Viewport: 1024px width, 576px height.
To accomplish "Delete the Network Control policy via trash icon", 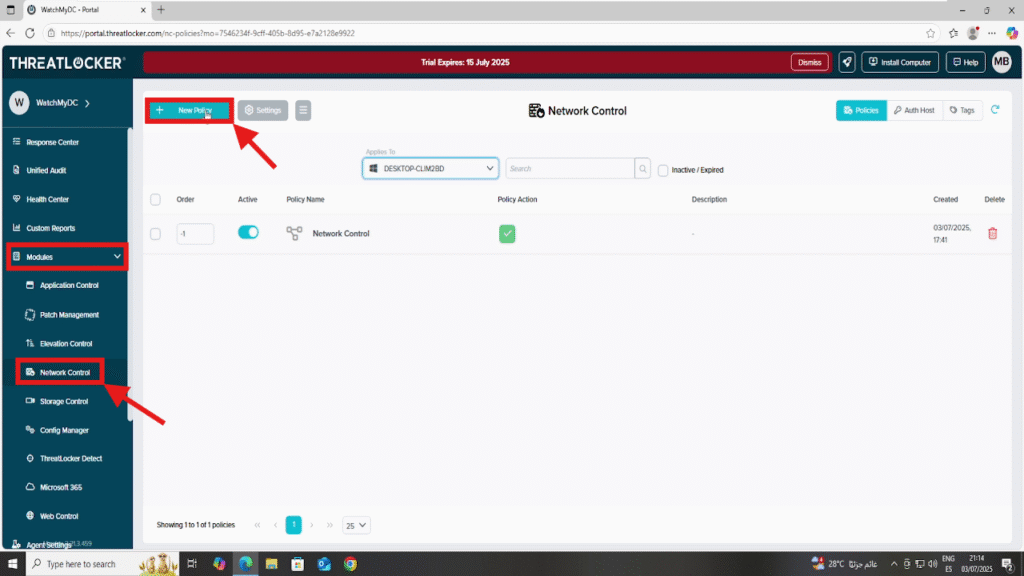I will [992, 233].
